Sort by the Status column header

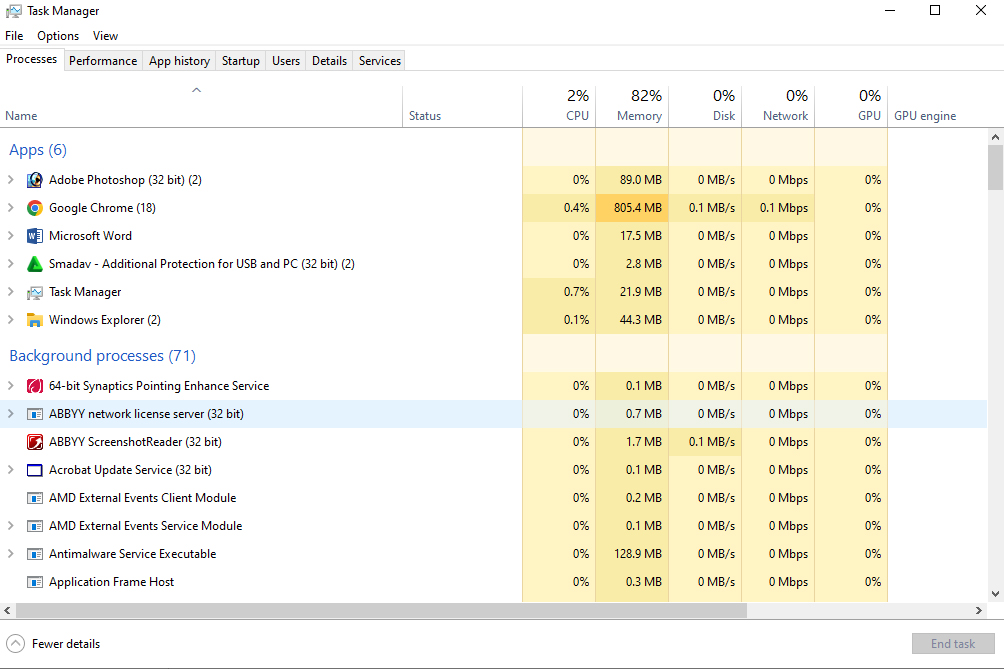tap(462, 106)
